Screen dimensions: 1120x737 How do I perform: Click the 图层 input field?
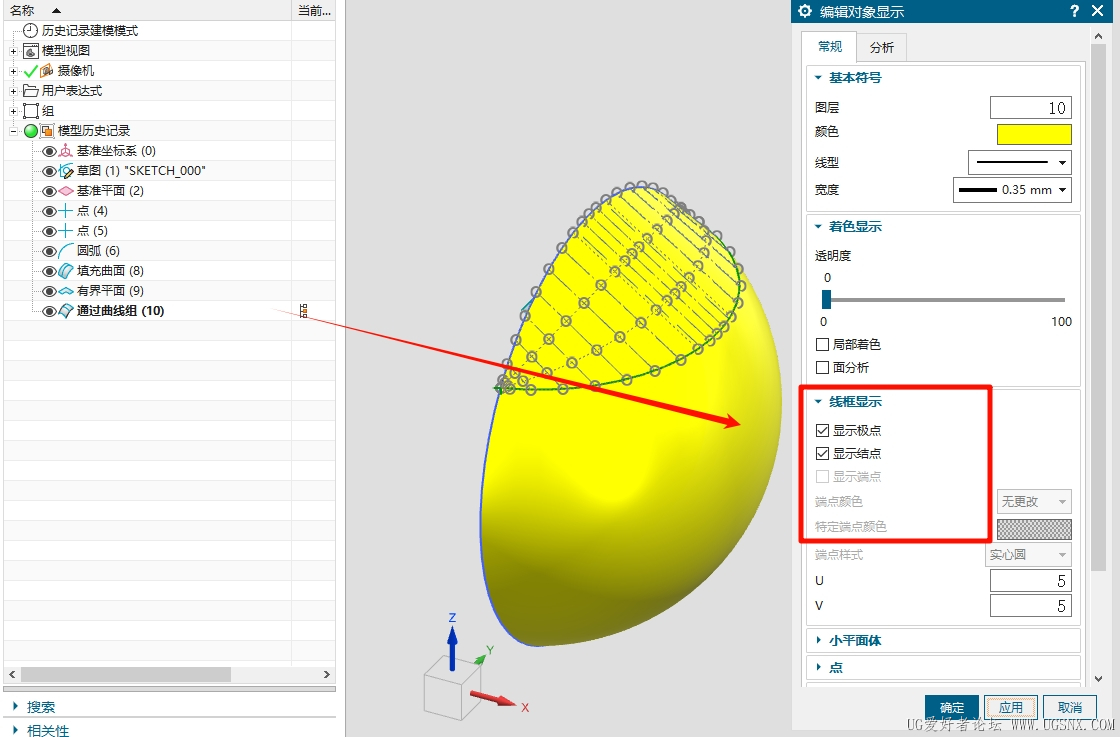(x=1031, y=108)
